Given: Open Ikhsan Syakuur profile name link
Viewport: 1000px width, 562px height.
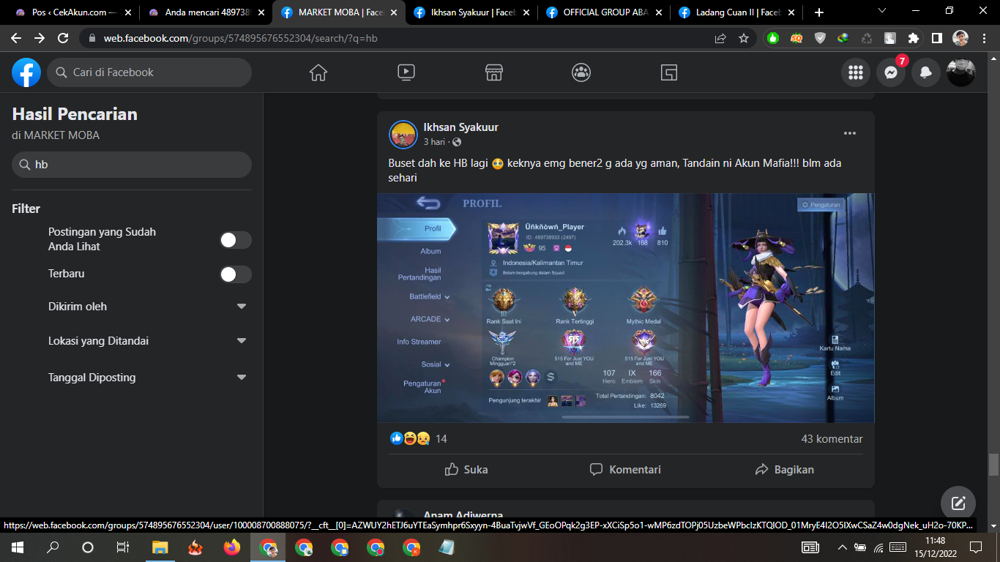Looking at the screenshot, I should 460,127.
